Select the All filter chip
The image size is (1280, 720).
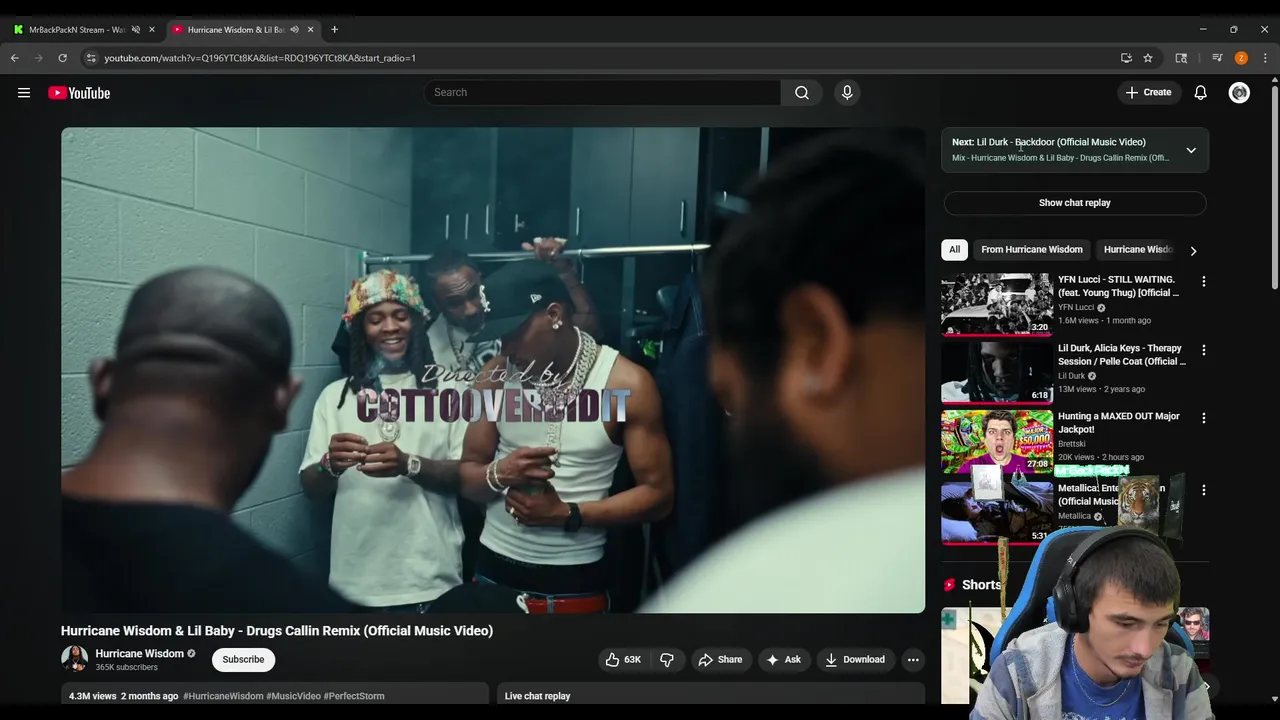[x=954, y=250]
